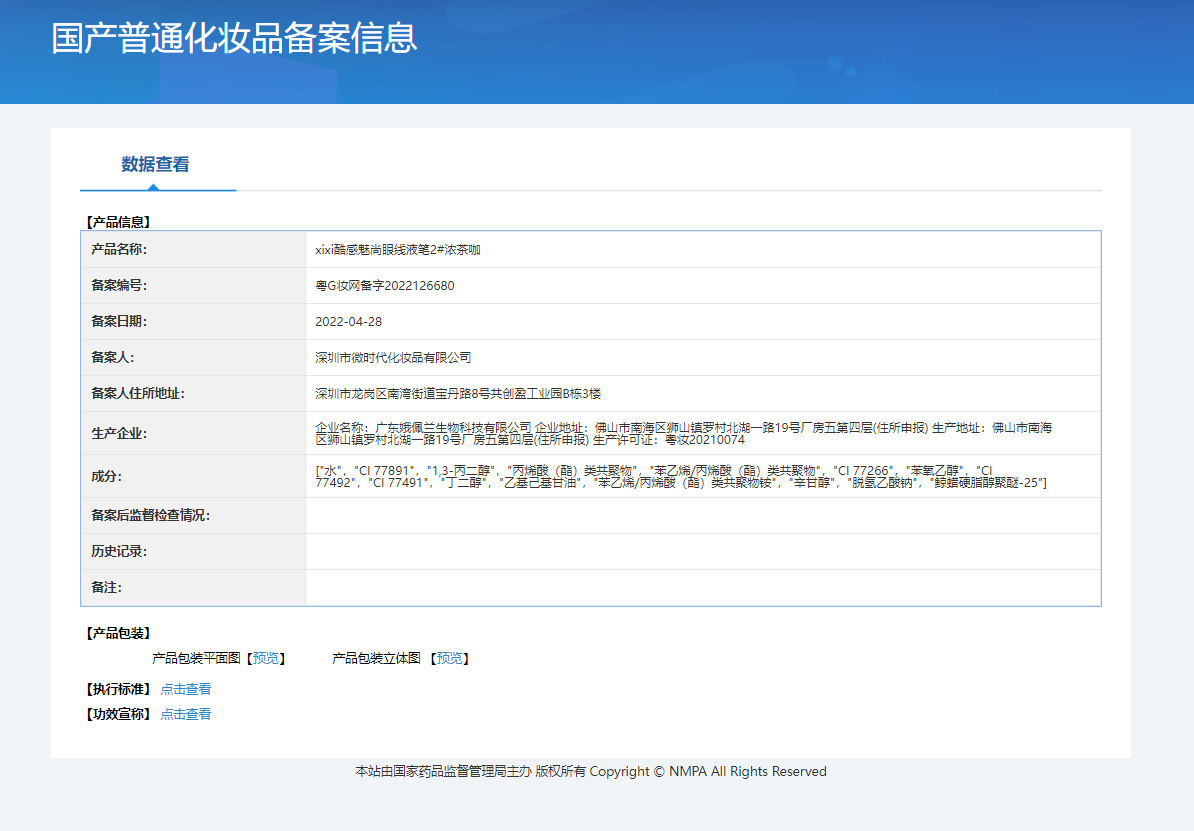
Task: Select the 备案编号 value 粤G妆网备字2022126680
Action: tap(385, 286)
